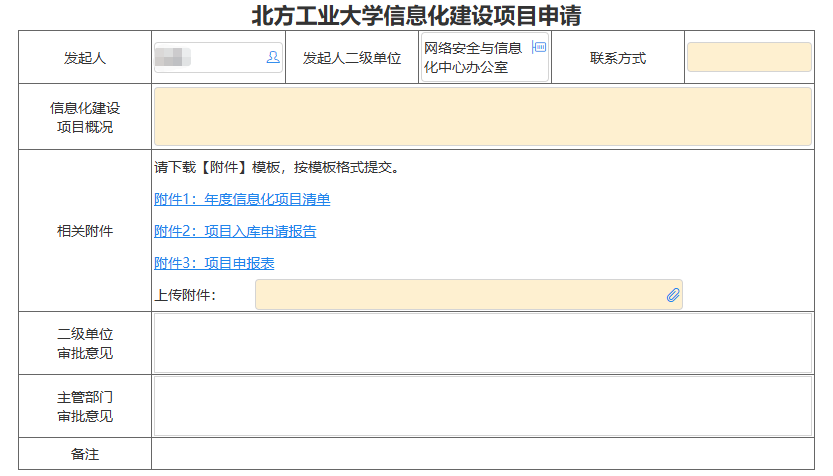Screen dimensions: 833x476
Task: Open link 附件2：项目入库申请报告
Action: coord(235,231)
